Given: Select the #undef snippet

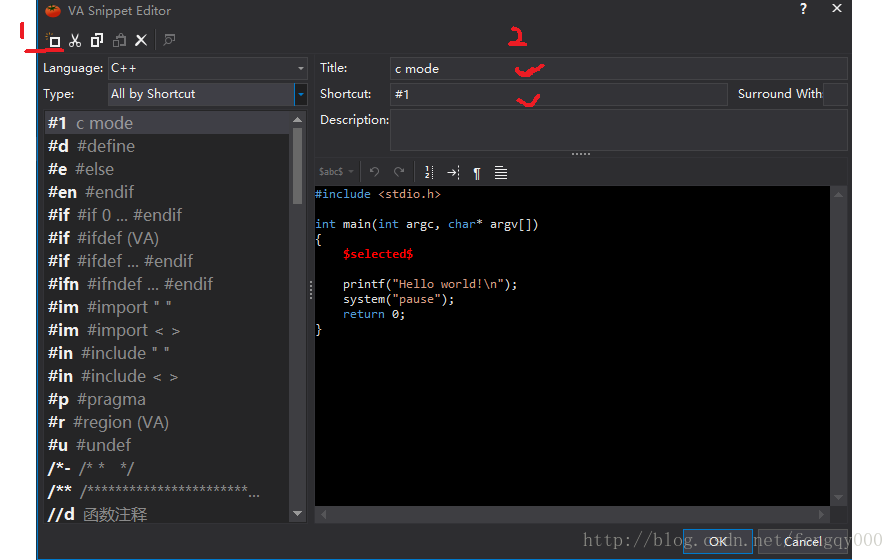Looking at the screenshot, I should click(168, 445).
